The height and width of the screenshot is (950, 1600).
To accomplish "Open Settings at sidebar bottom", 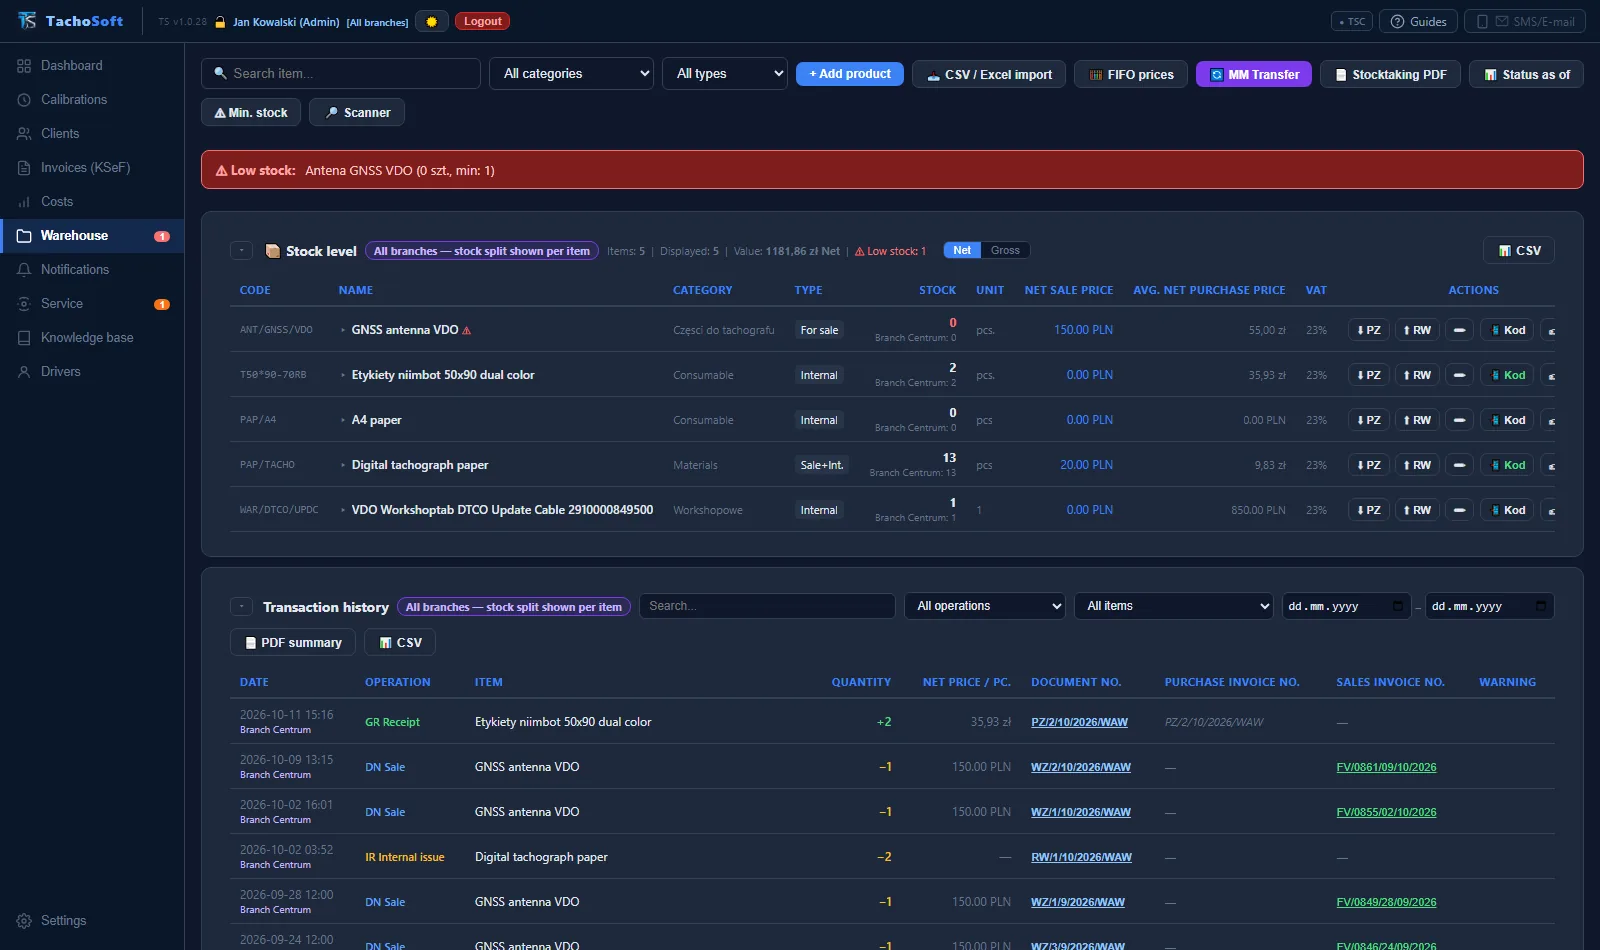I will click(63, 920).
